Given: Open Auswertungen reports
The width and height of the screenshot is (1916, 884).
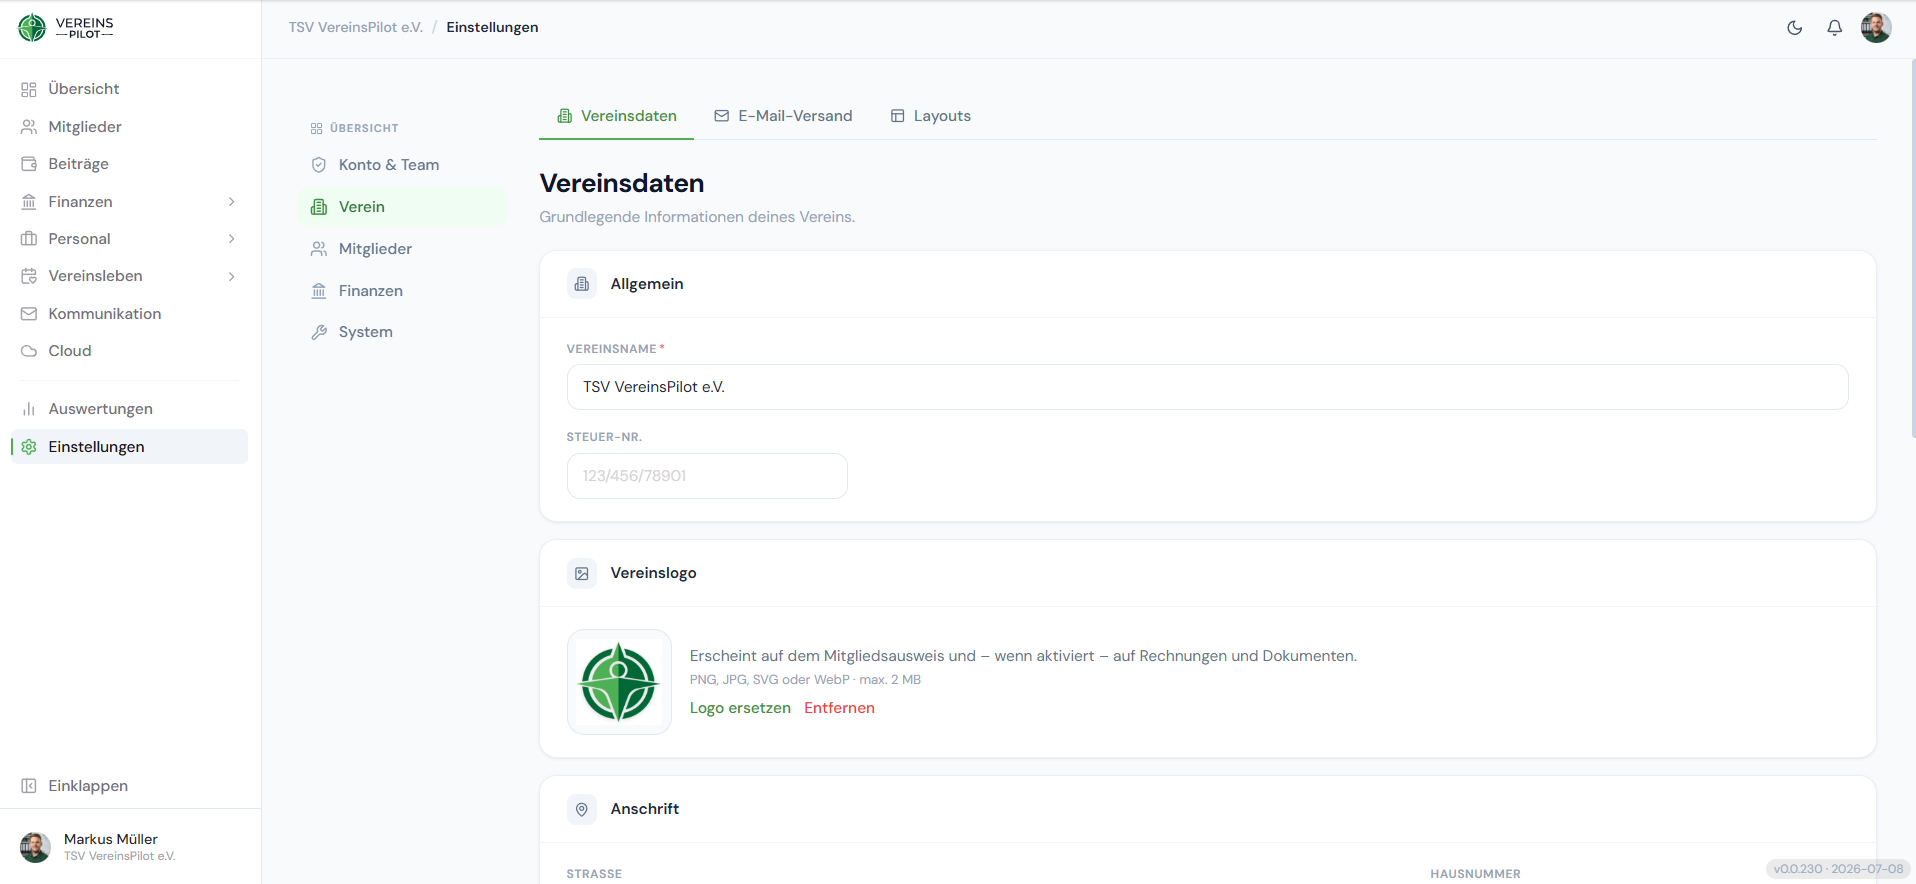Looking at the screenshot, I should click(x=130, y=409).
